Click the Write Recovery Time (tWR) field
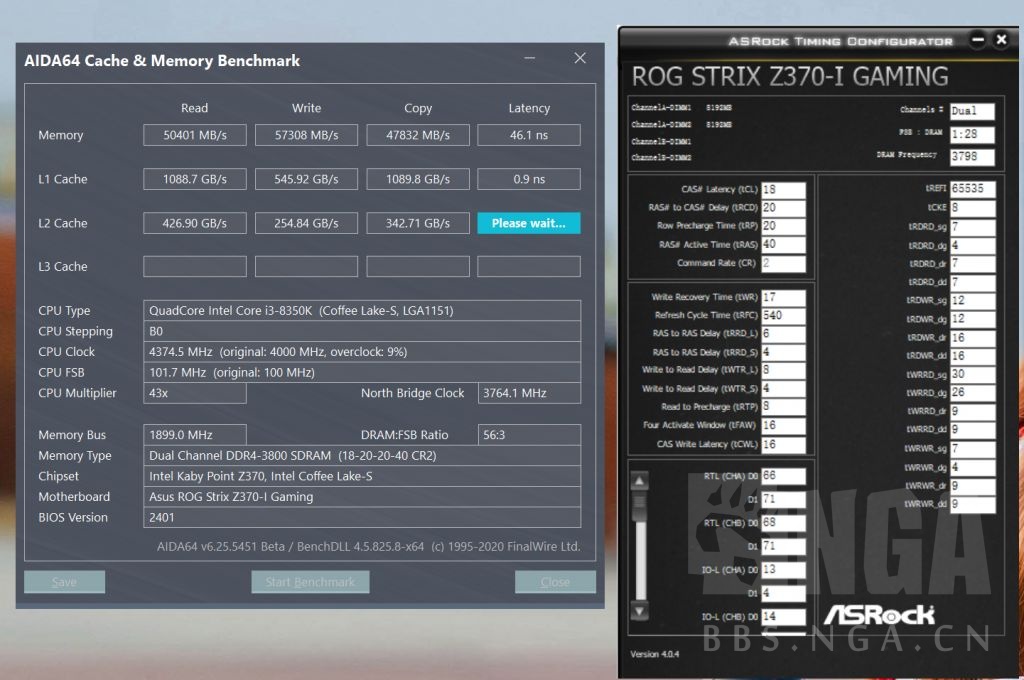This screenshot has height=680, width=1024. click(784, 297)
